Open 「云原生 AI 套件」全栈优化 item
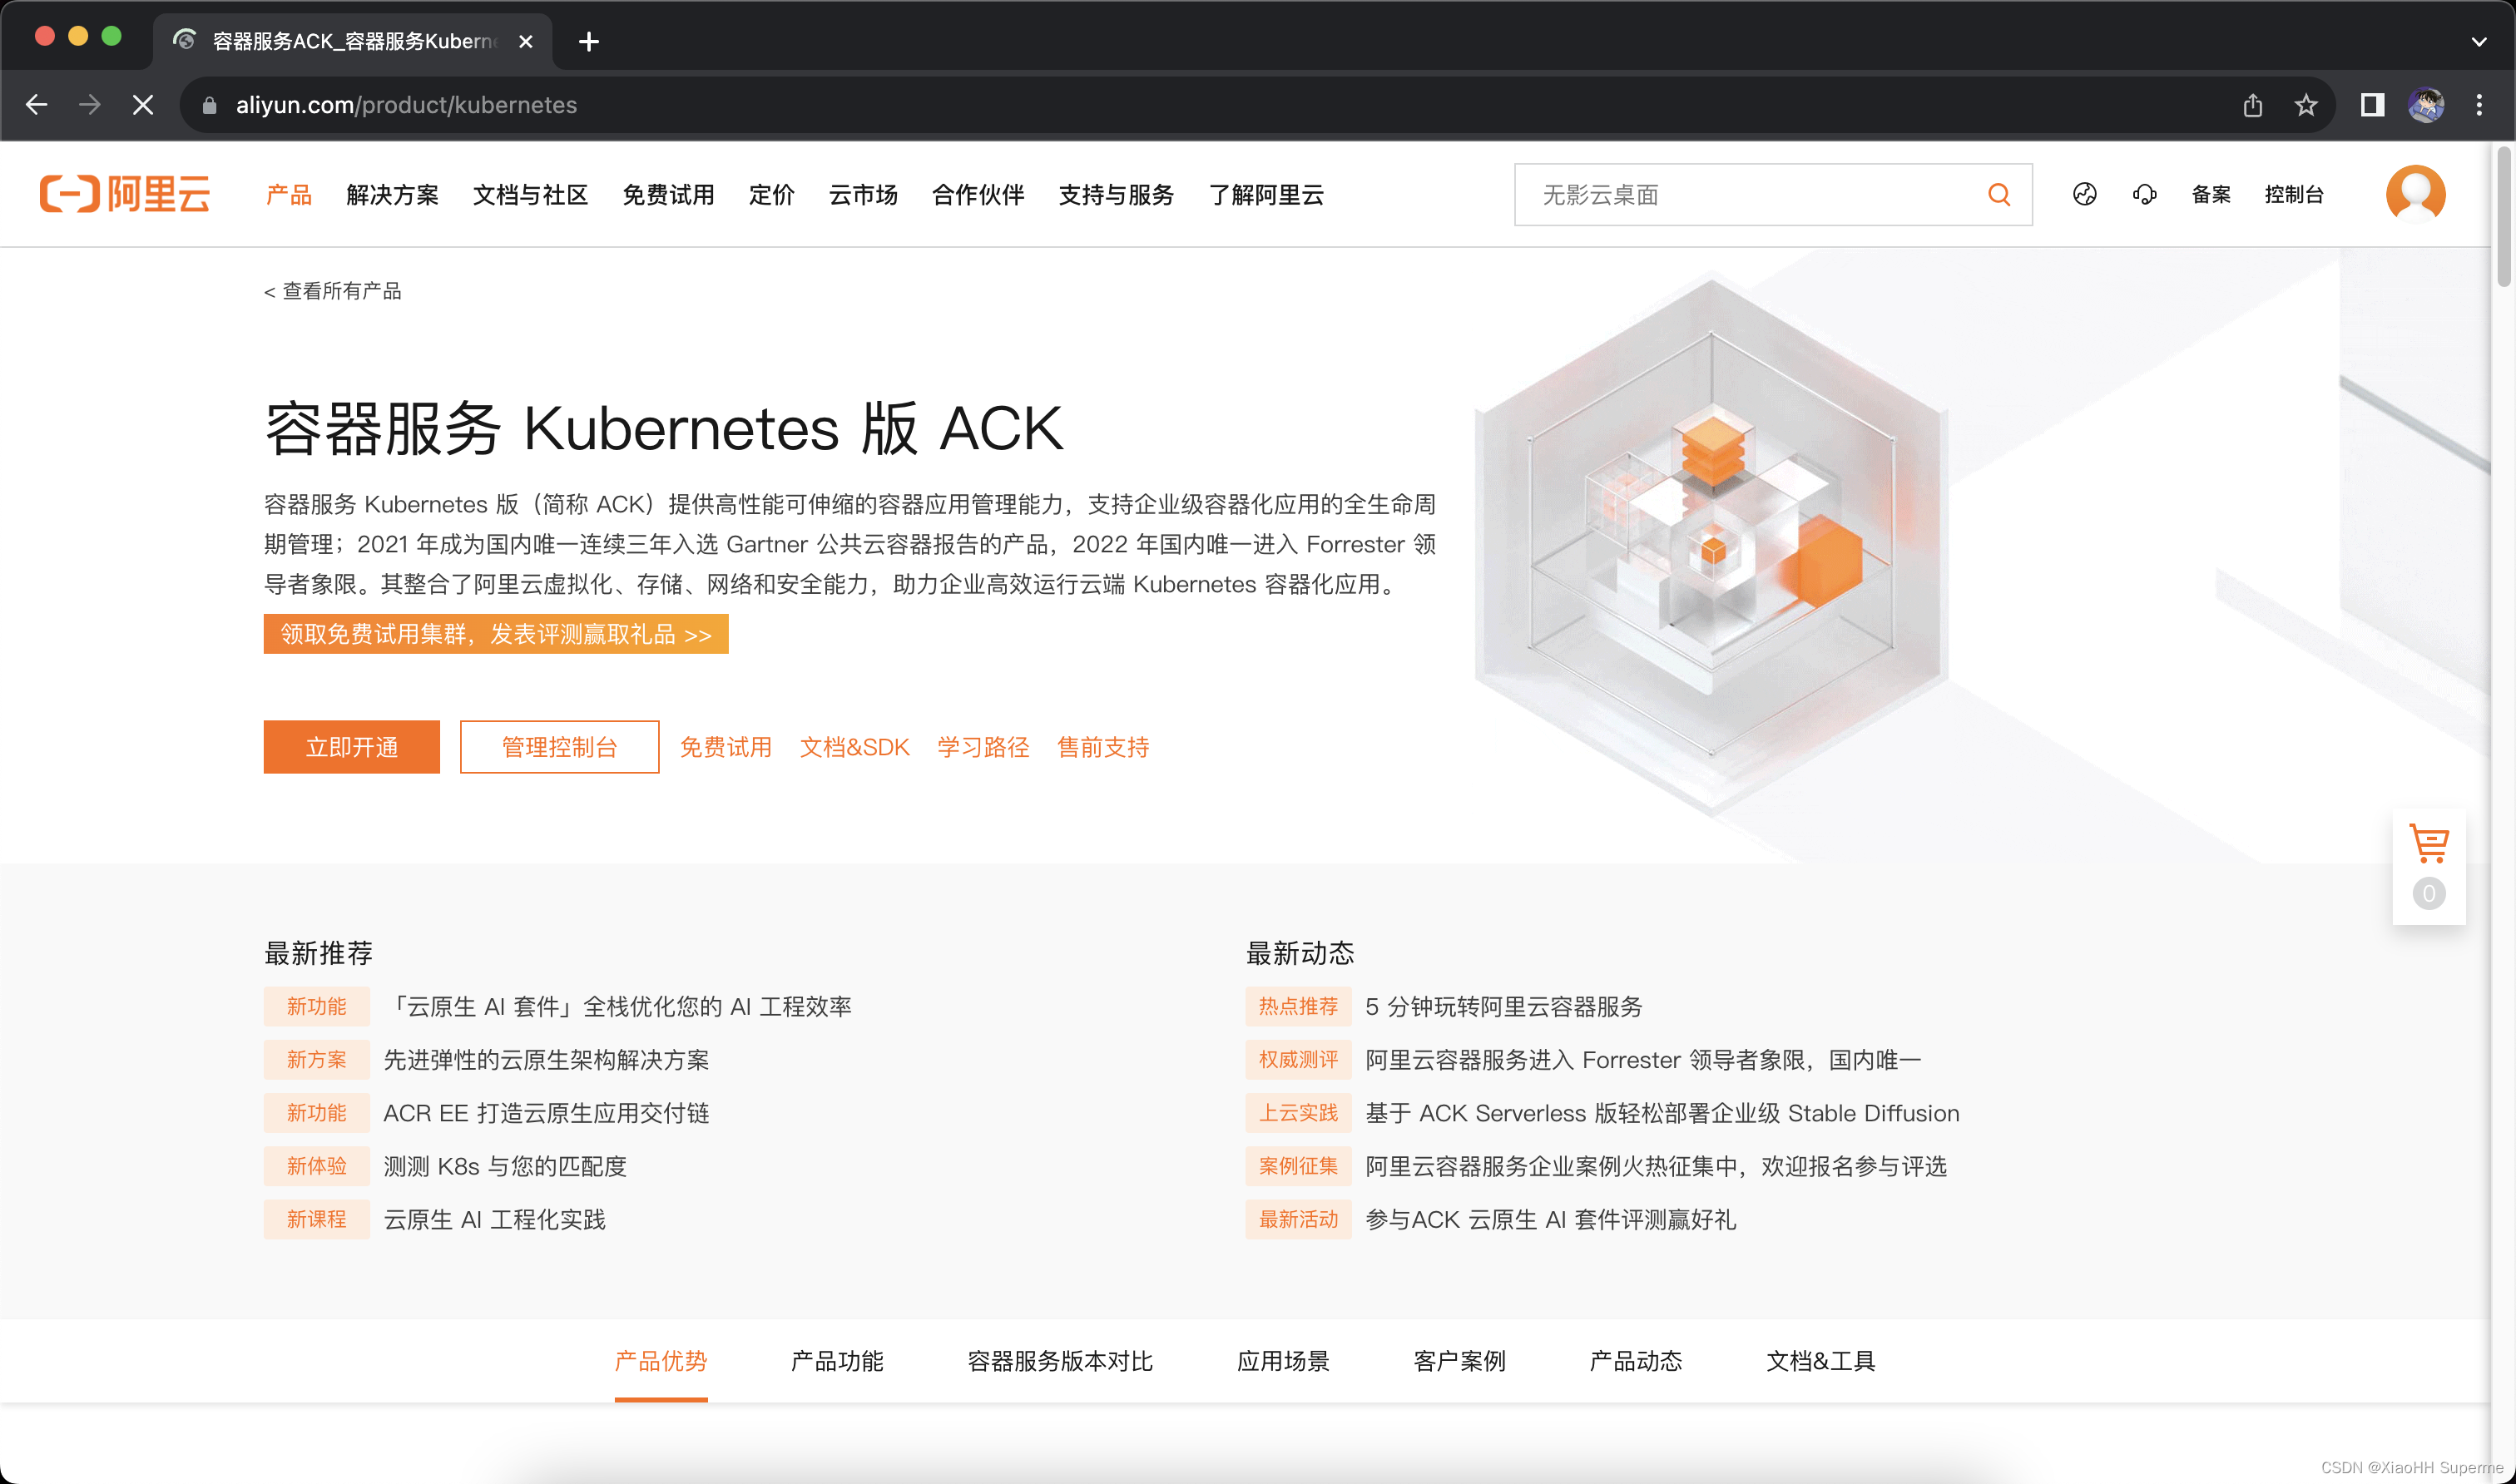 pyautogui.click(x=618, y=1007)
